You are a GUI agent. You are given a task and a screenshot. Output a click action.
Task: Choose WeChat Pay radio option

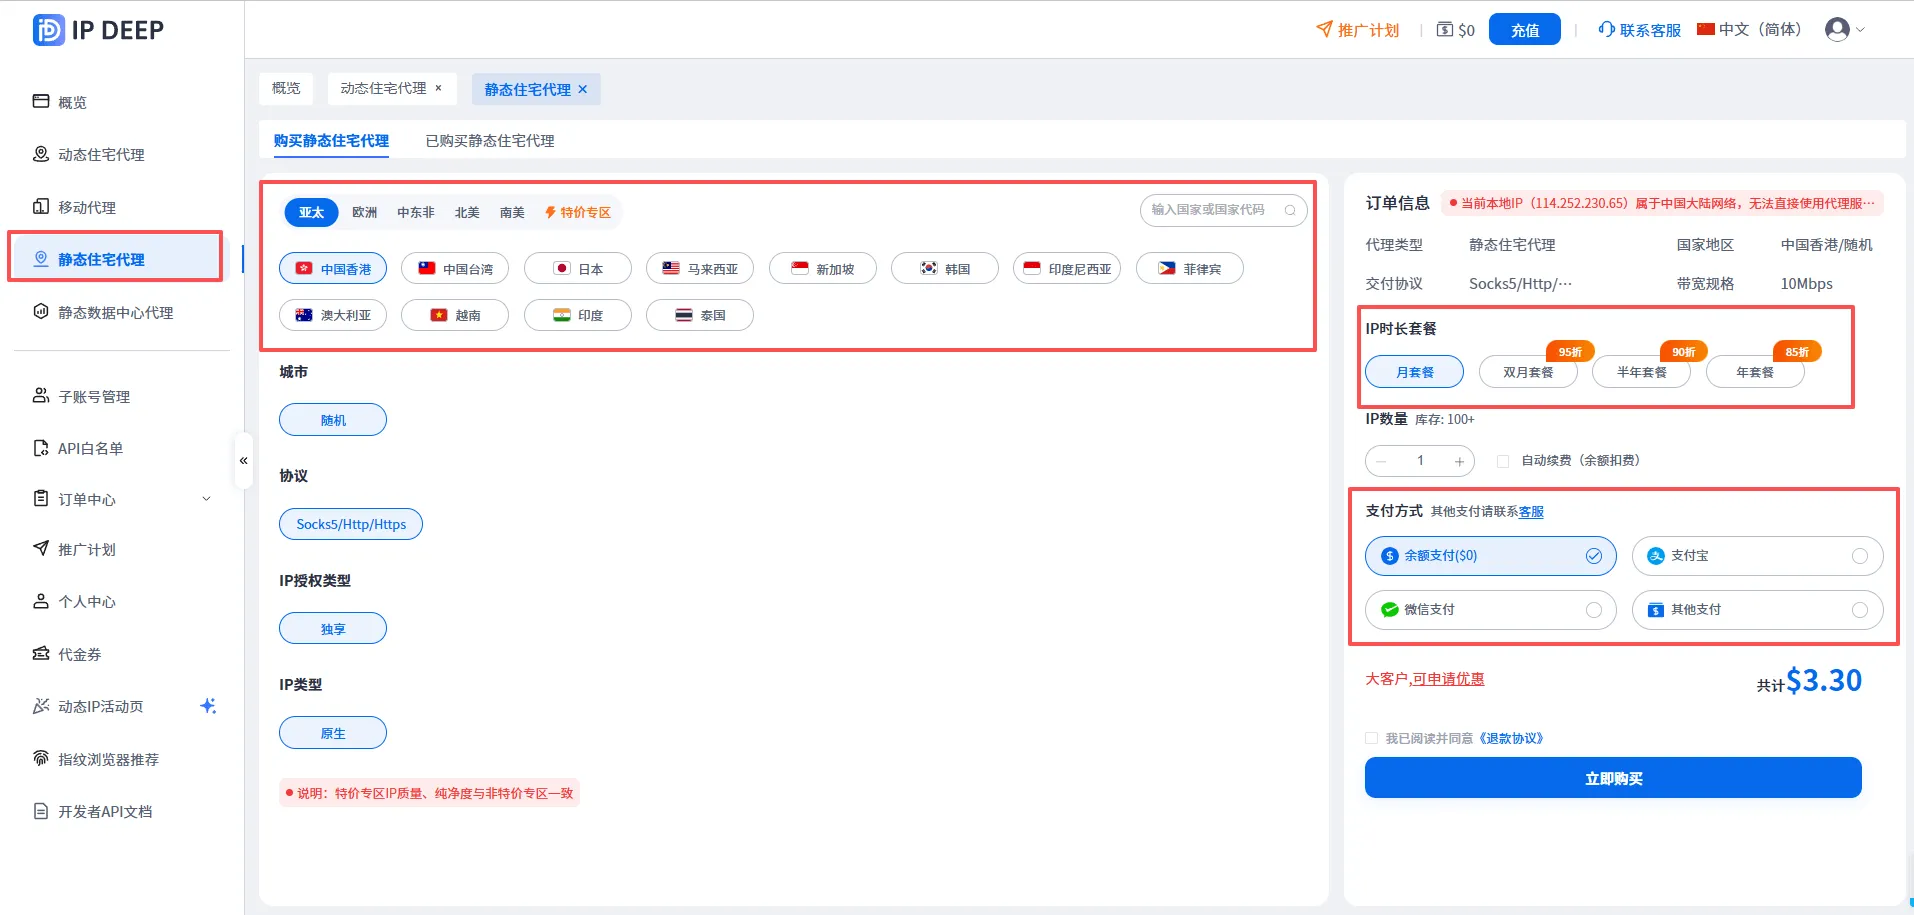1594,610
